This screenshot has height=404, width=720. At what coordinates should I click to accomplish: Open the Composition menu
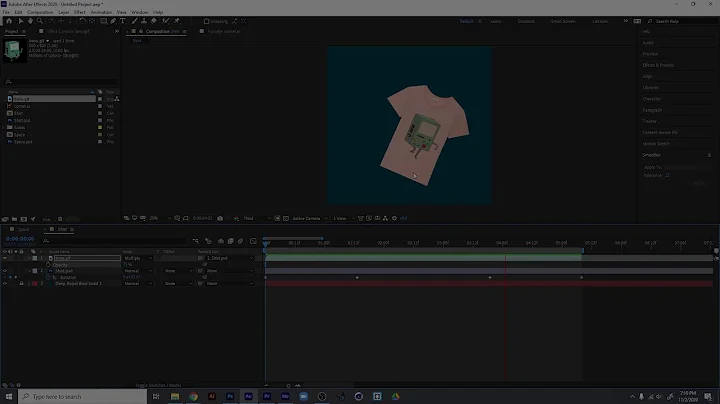coord(40,12)
